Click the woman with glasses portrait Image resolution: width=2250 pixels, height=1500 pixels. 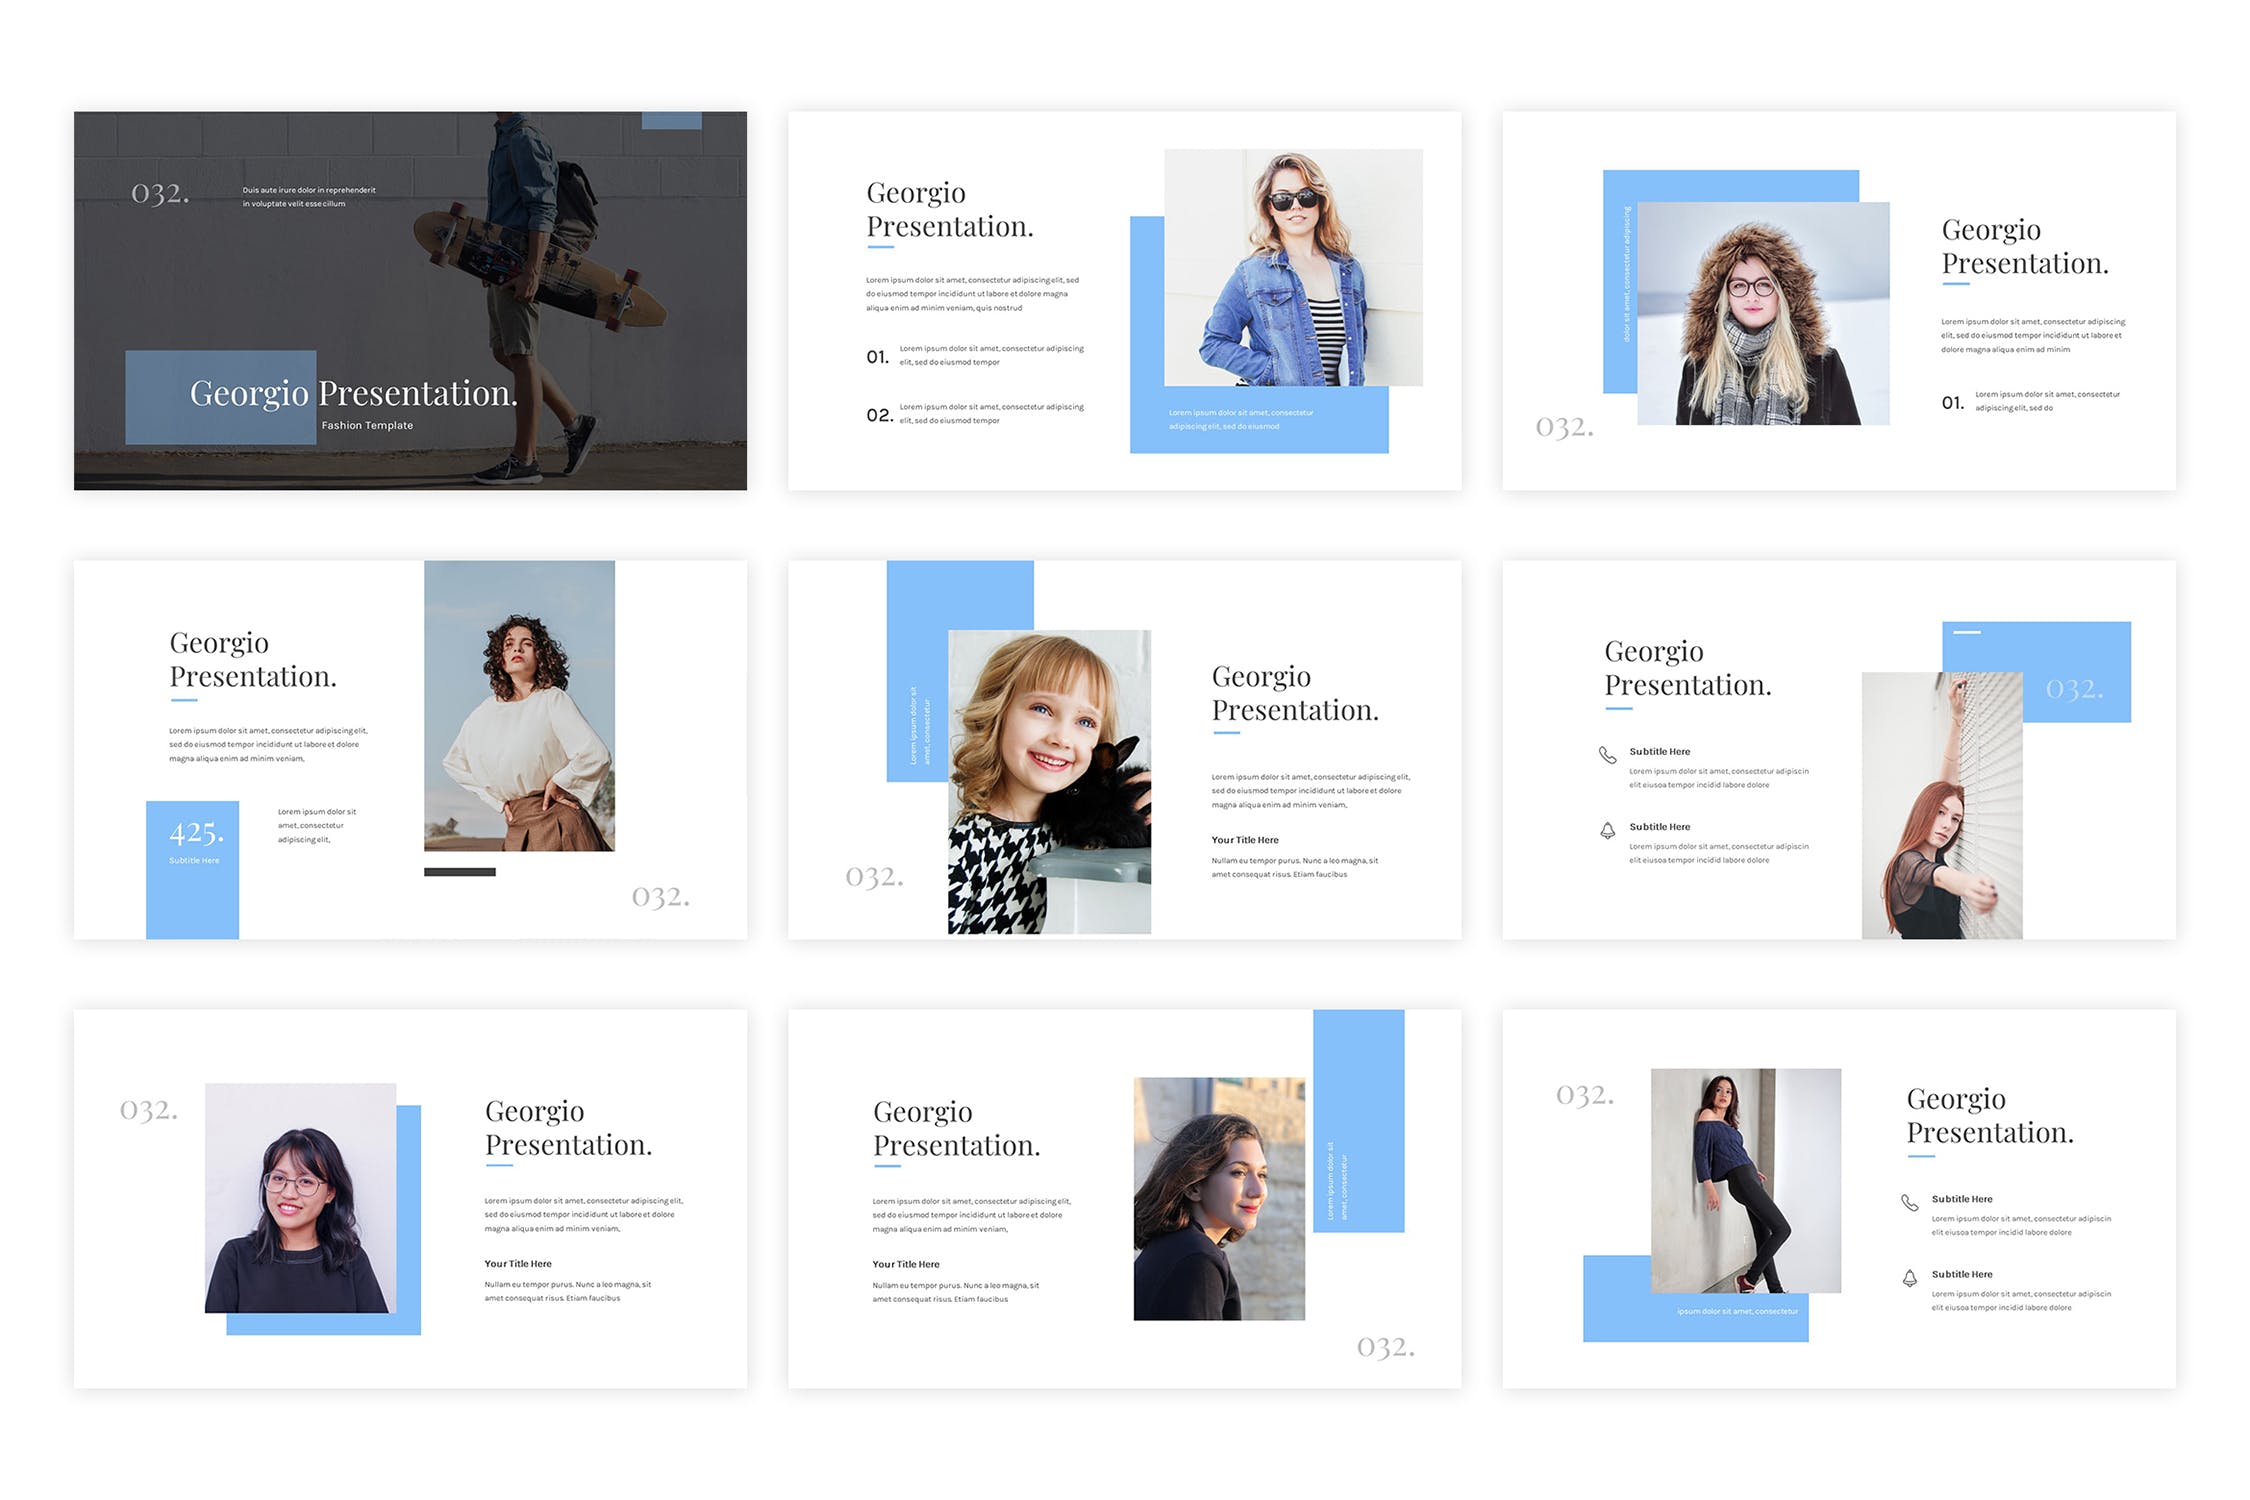coord(300,1197)
